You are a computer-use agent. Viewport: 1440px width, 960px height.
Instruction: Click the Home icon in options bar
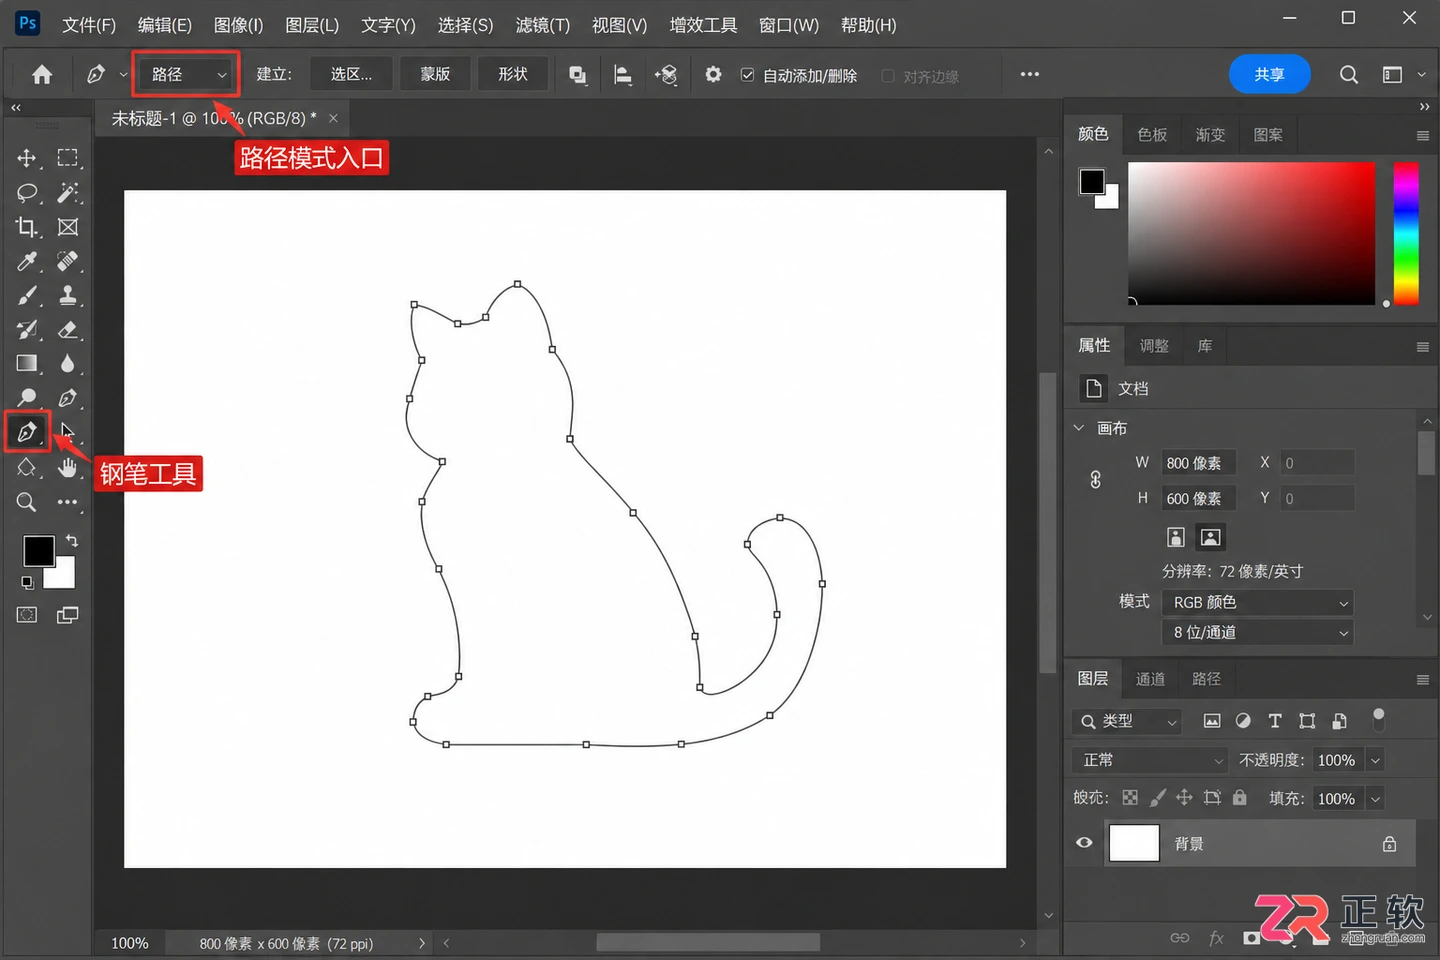point(42,74)
